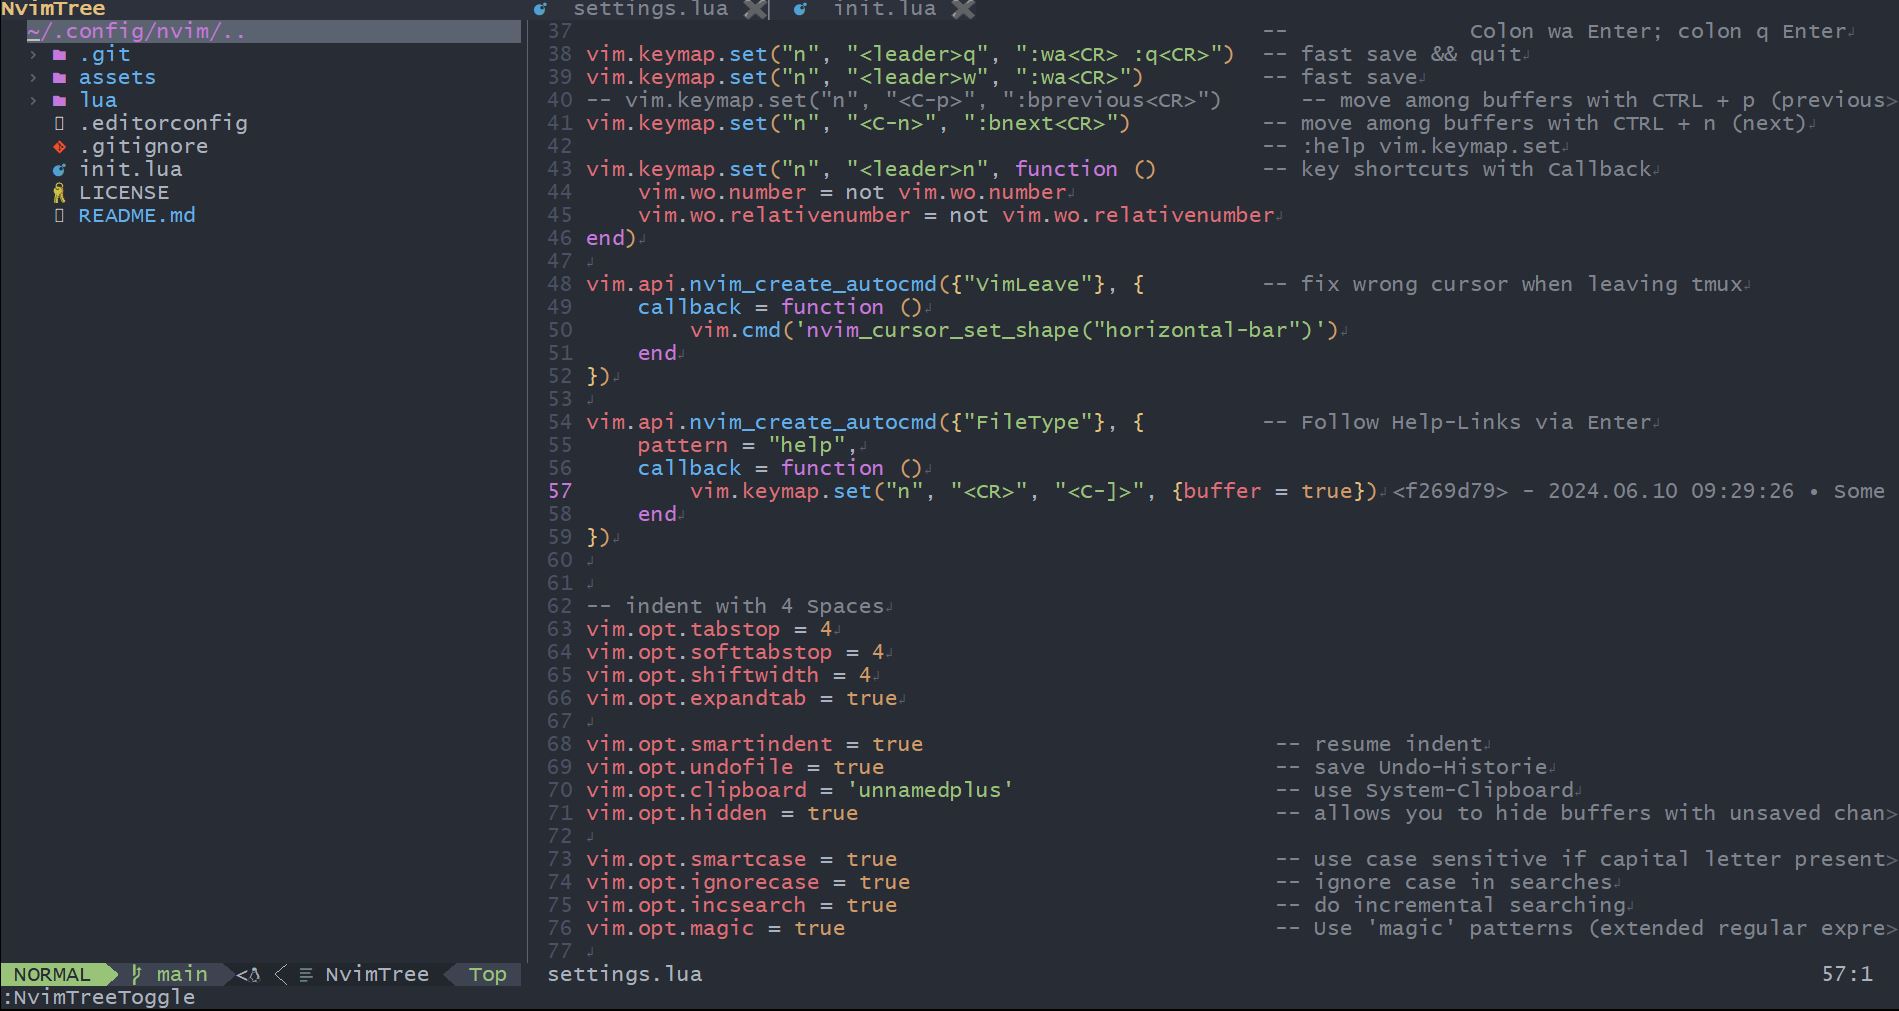The image size is (1899, 1011).
Task: Click the LICENSE key icon
Action: point(59,193)
